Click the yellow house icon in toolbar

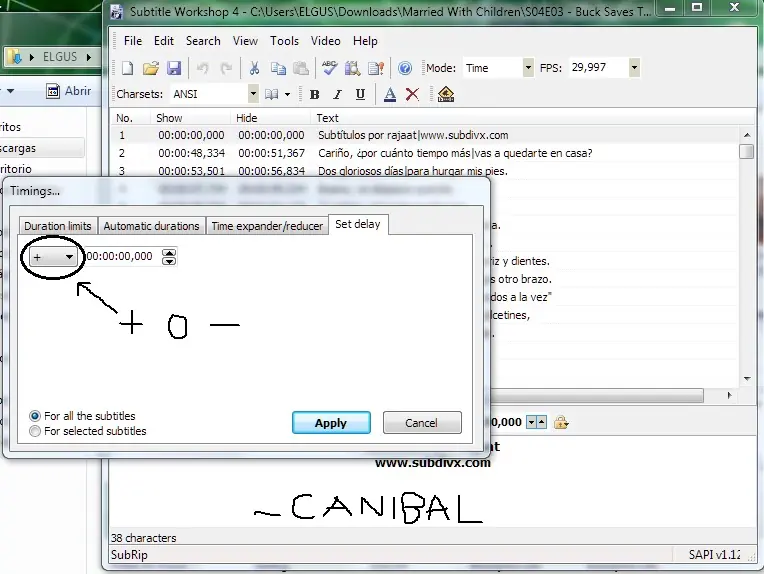(445, 94)
